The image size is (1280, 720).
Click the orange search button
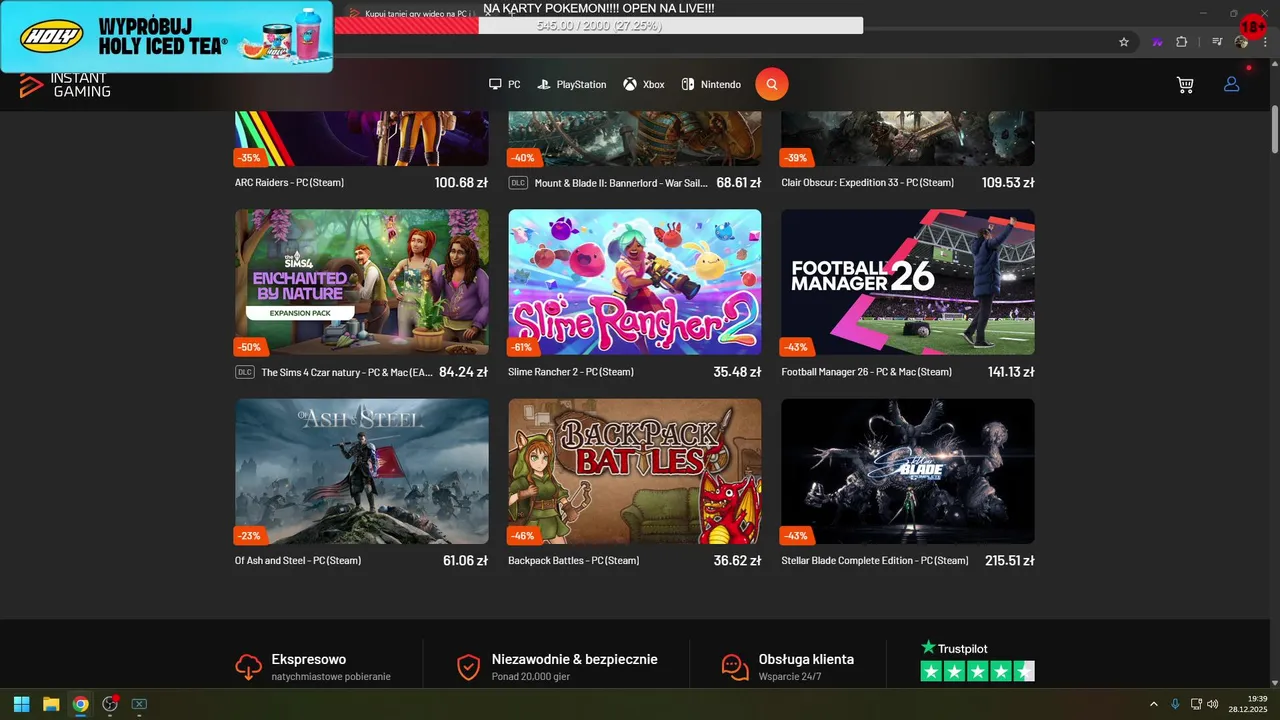[771, 84]
